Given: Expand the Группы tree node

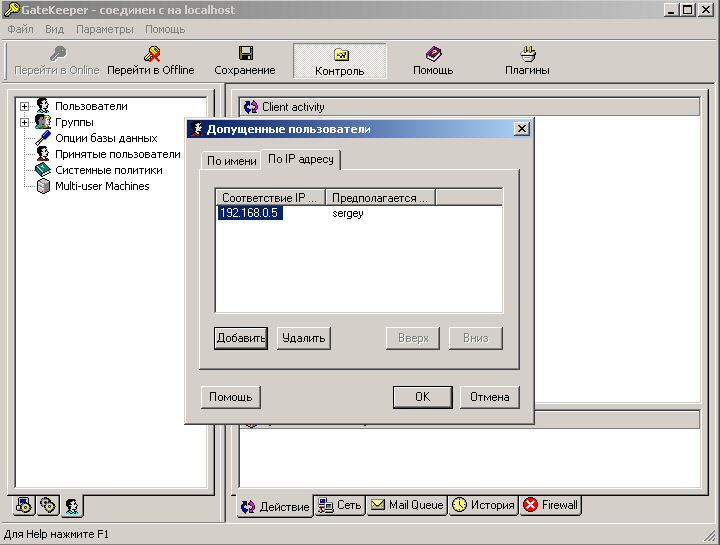Looking at the screenshot, I should point(24,123).
